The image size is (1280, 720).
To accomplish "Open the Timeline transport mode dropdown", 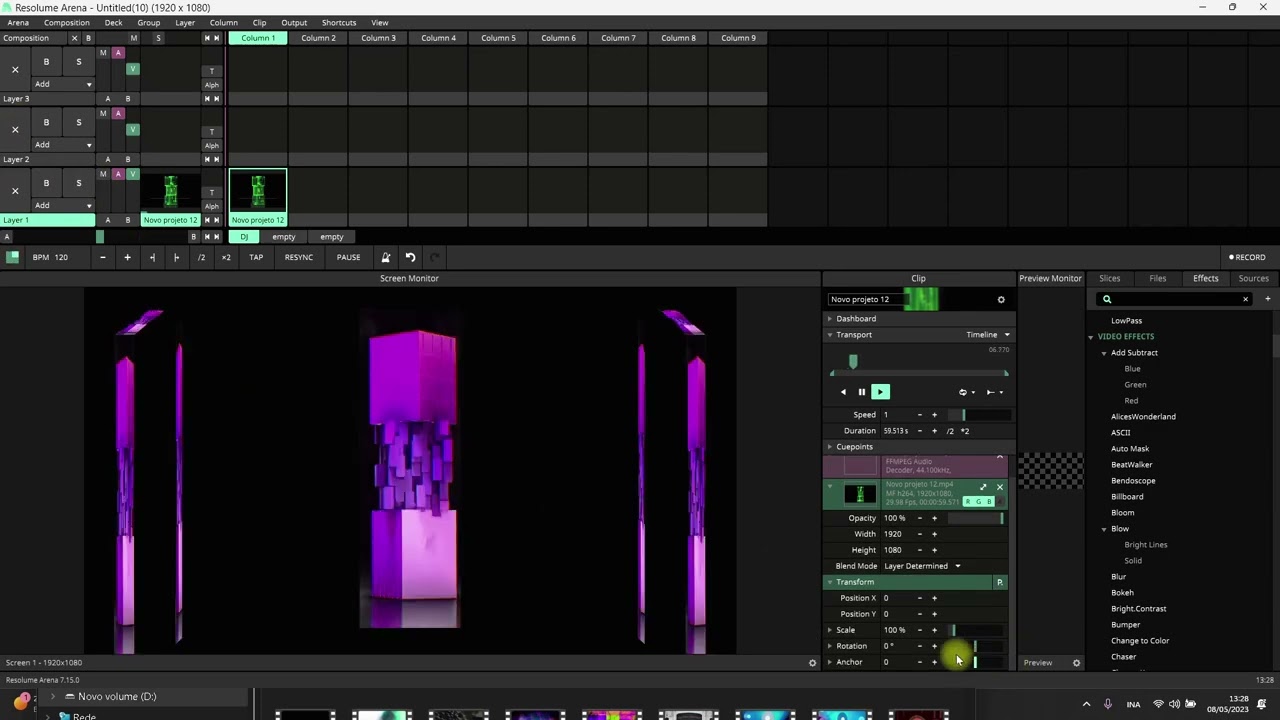I will coord(987,335).
